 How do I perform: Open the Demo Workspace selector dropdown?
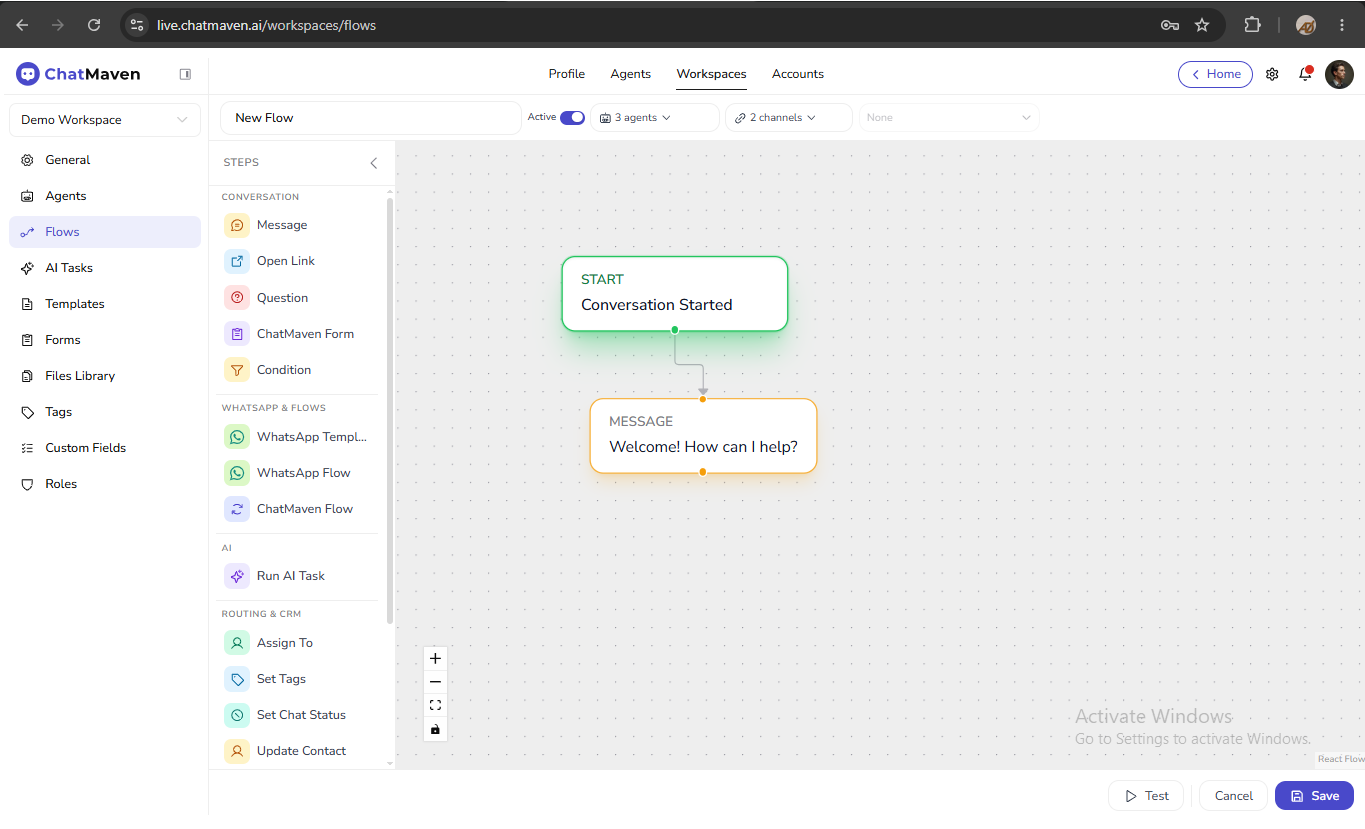pos(105,120)
